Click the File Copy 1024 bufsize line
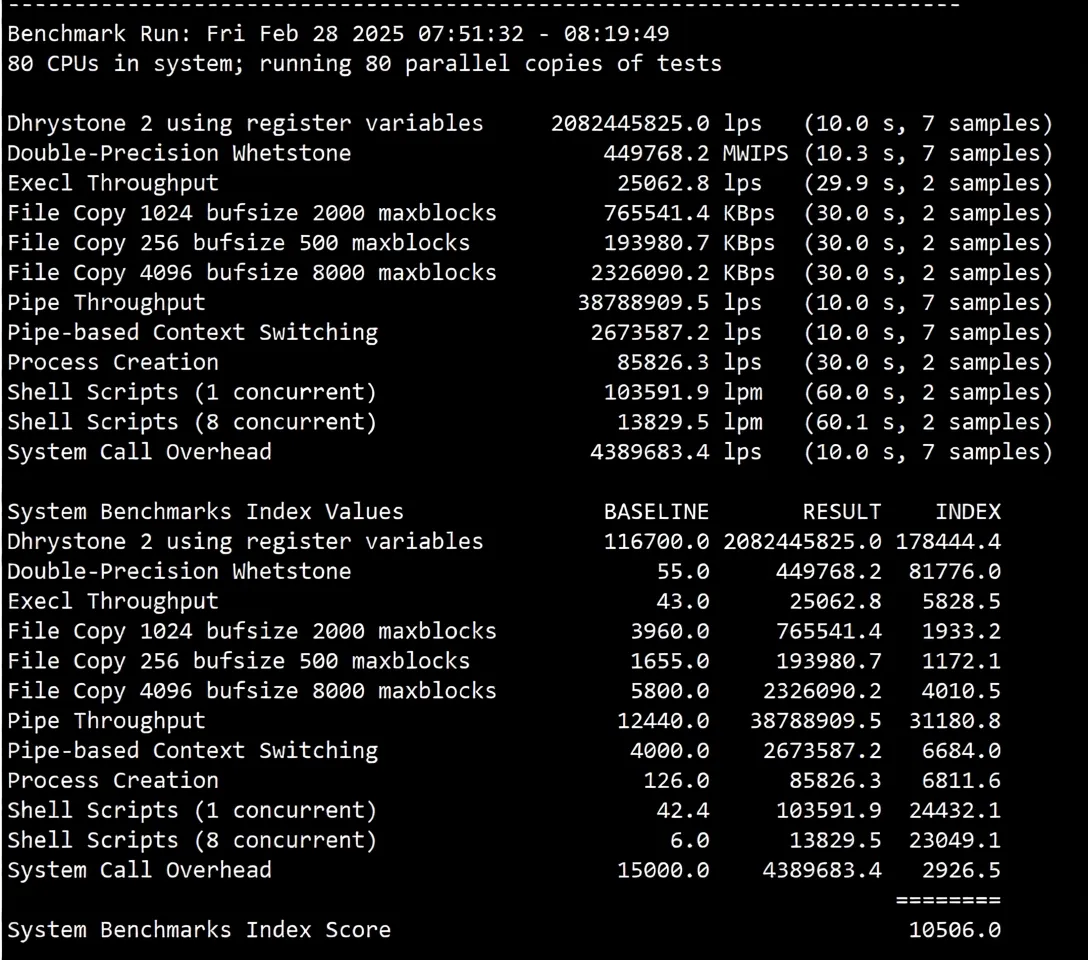This screenshot has height=960, width=1088. coord(250,212)
